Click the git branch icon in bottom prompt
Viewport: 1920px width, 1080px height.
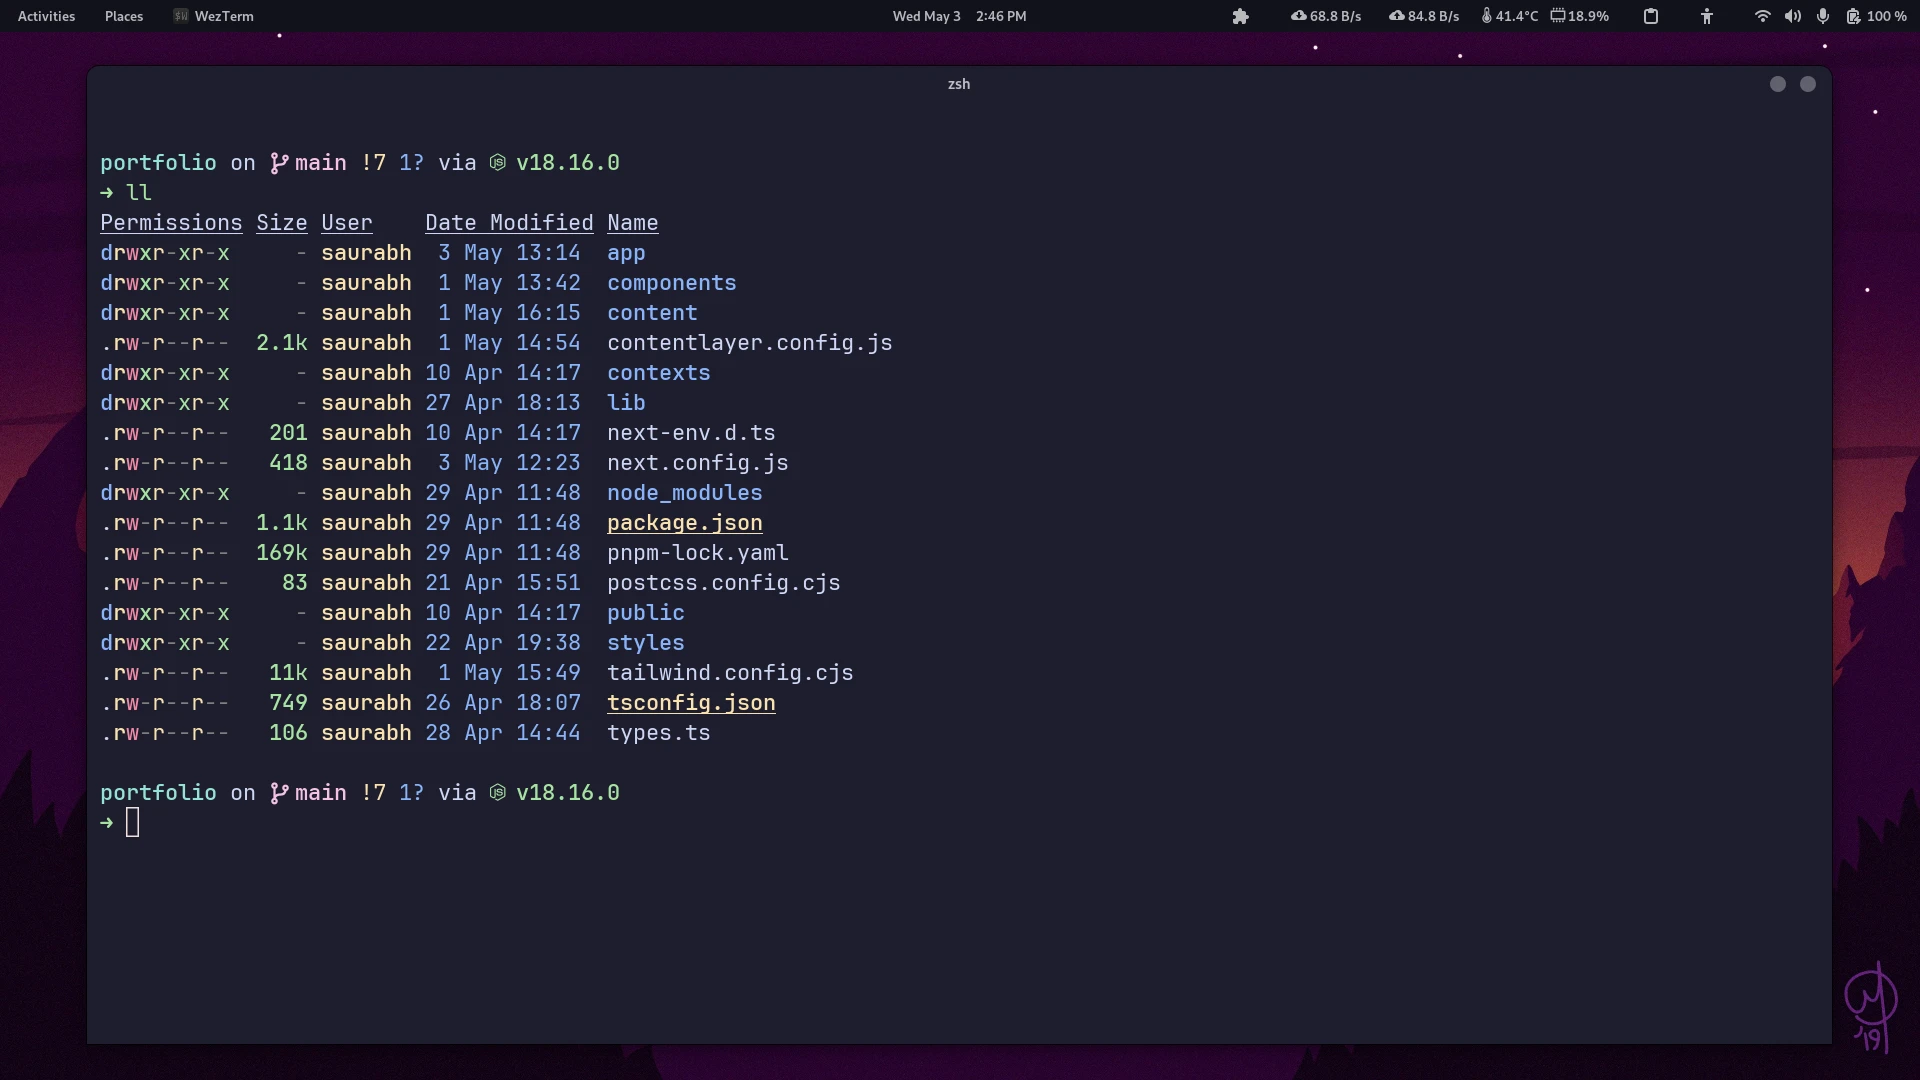[x=279, y=793]
